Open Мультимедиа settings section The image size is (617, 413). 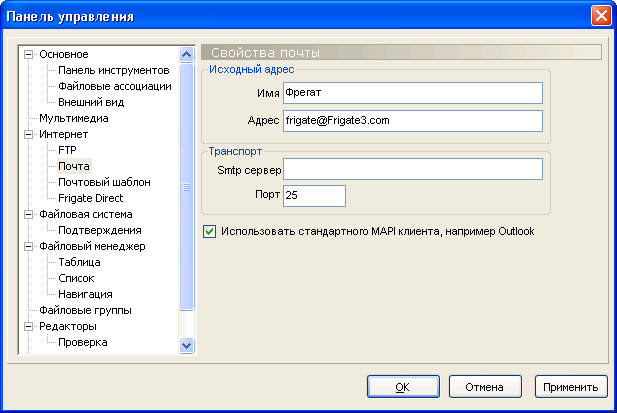point(74,118)
